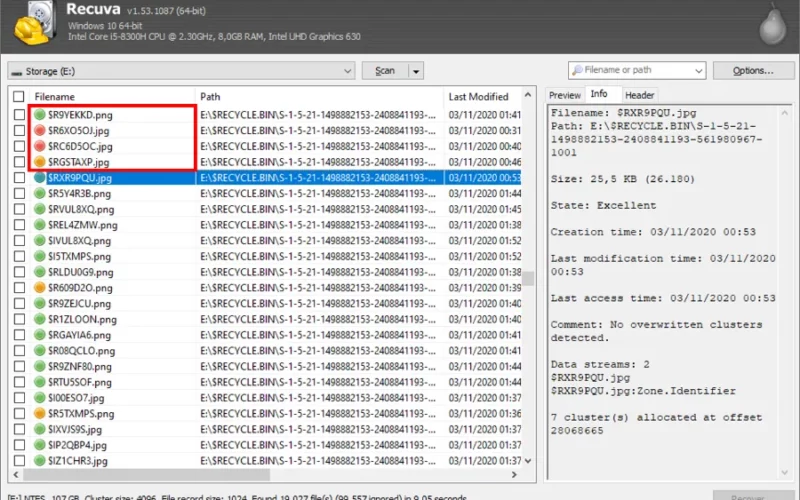This screenshot has height=500, width=800.
Task: Click the orange status icon beside $RGSTAXP.jpg
Action: pyautogui.click(x=40, y=162)
